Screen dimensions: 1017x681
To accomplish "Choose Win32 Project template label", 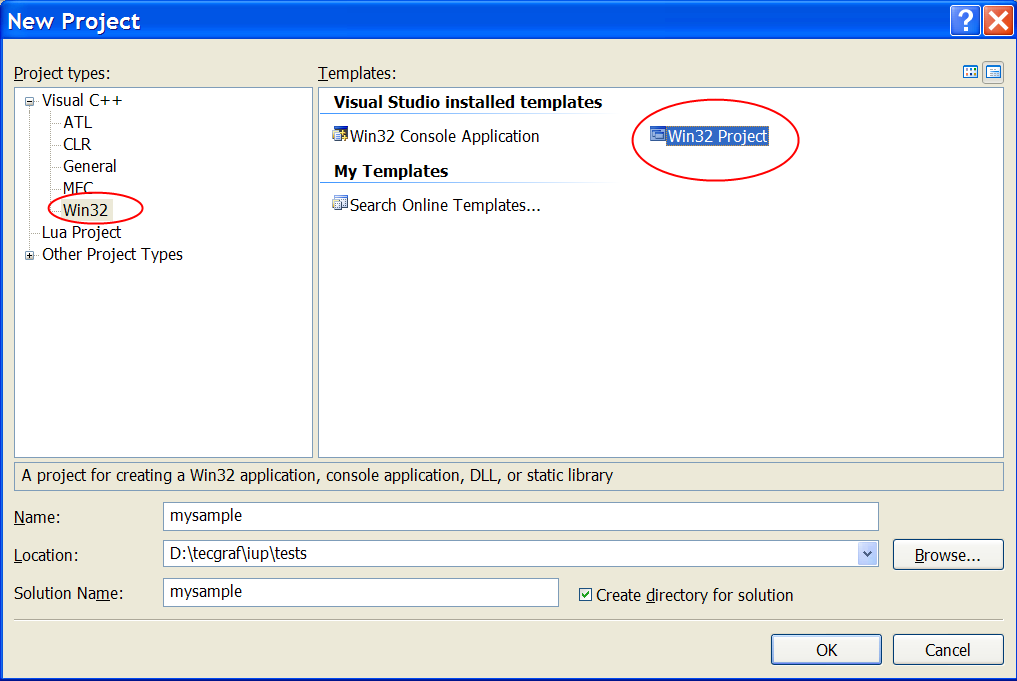I will coord(717,136).
